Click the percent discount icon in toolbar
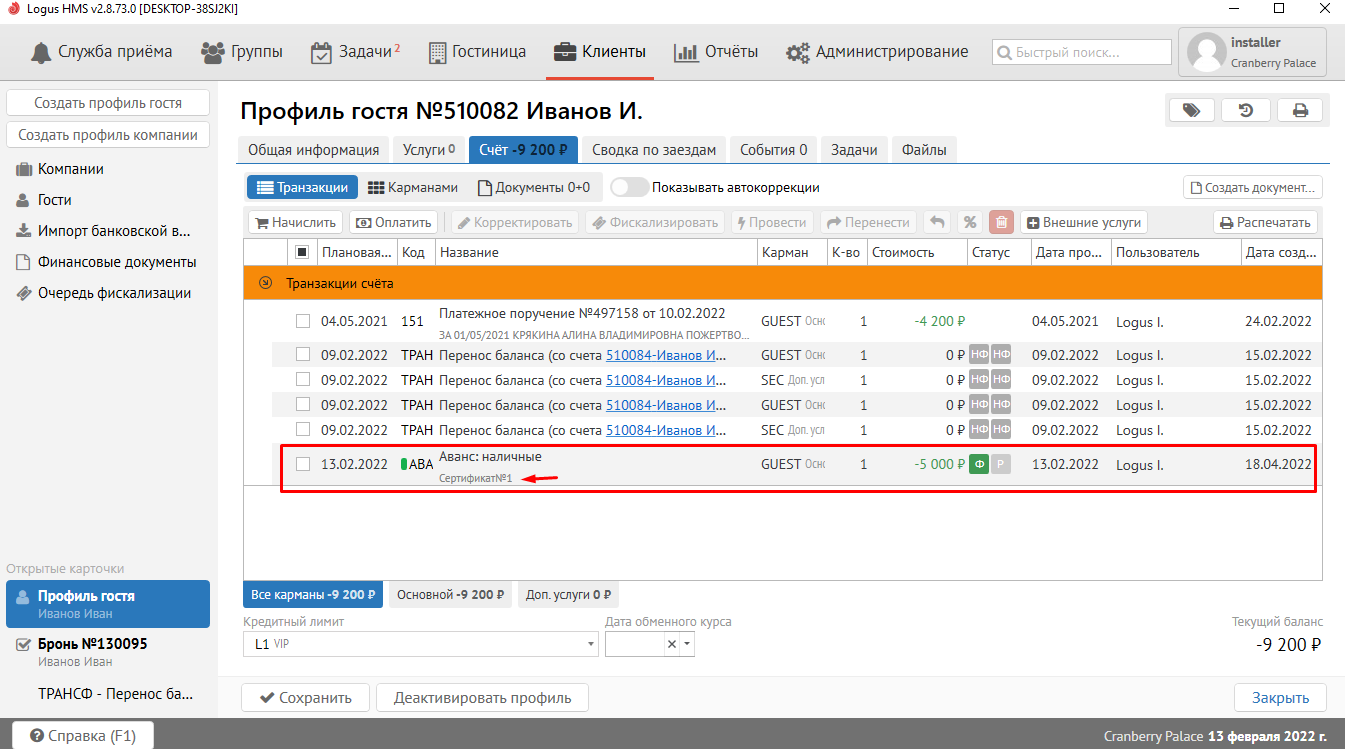The width and height of the screenshot is (1345, 749). tap(969, 222)
